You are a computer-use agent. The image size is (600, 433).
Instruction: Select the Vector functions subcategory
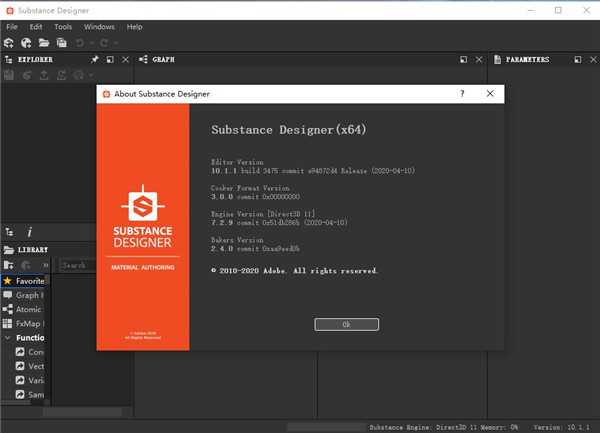30,366
